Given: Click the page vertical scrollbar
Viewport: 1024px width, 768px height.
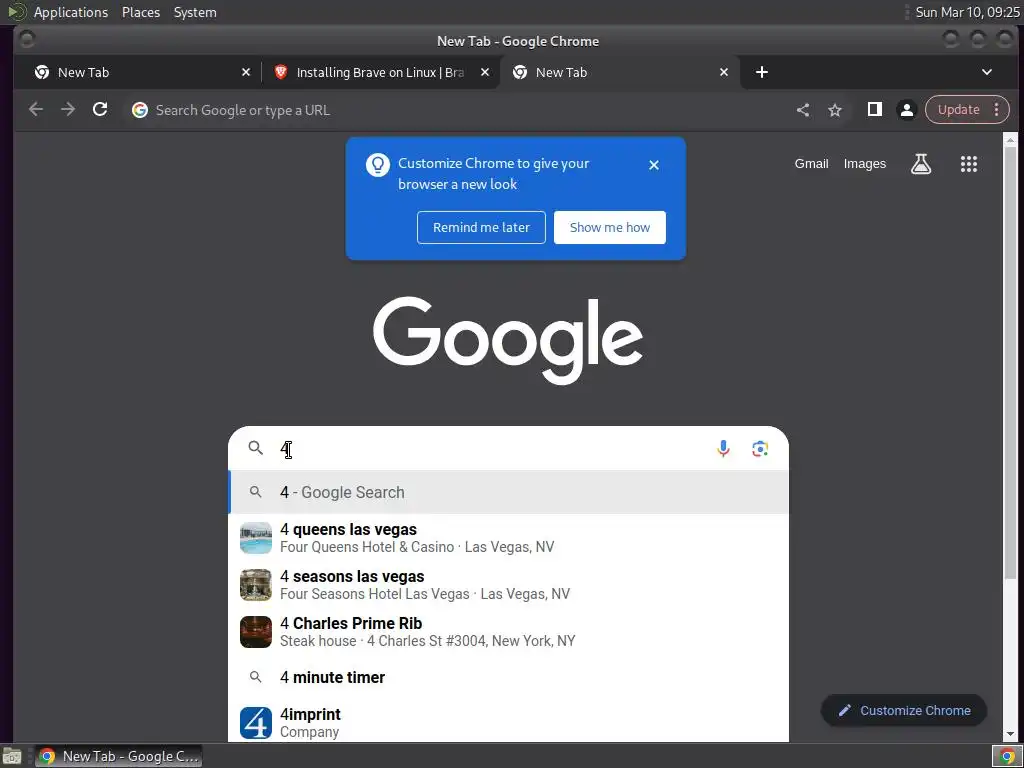Looking at the screenshot, I should 1010,362.
